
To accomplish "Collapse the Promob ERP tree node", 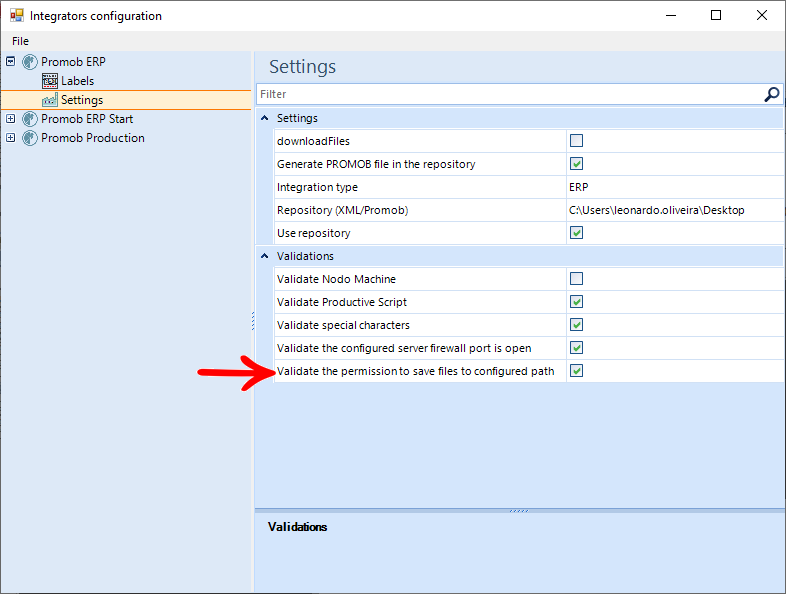I will 11,62.
